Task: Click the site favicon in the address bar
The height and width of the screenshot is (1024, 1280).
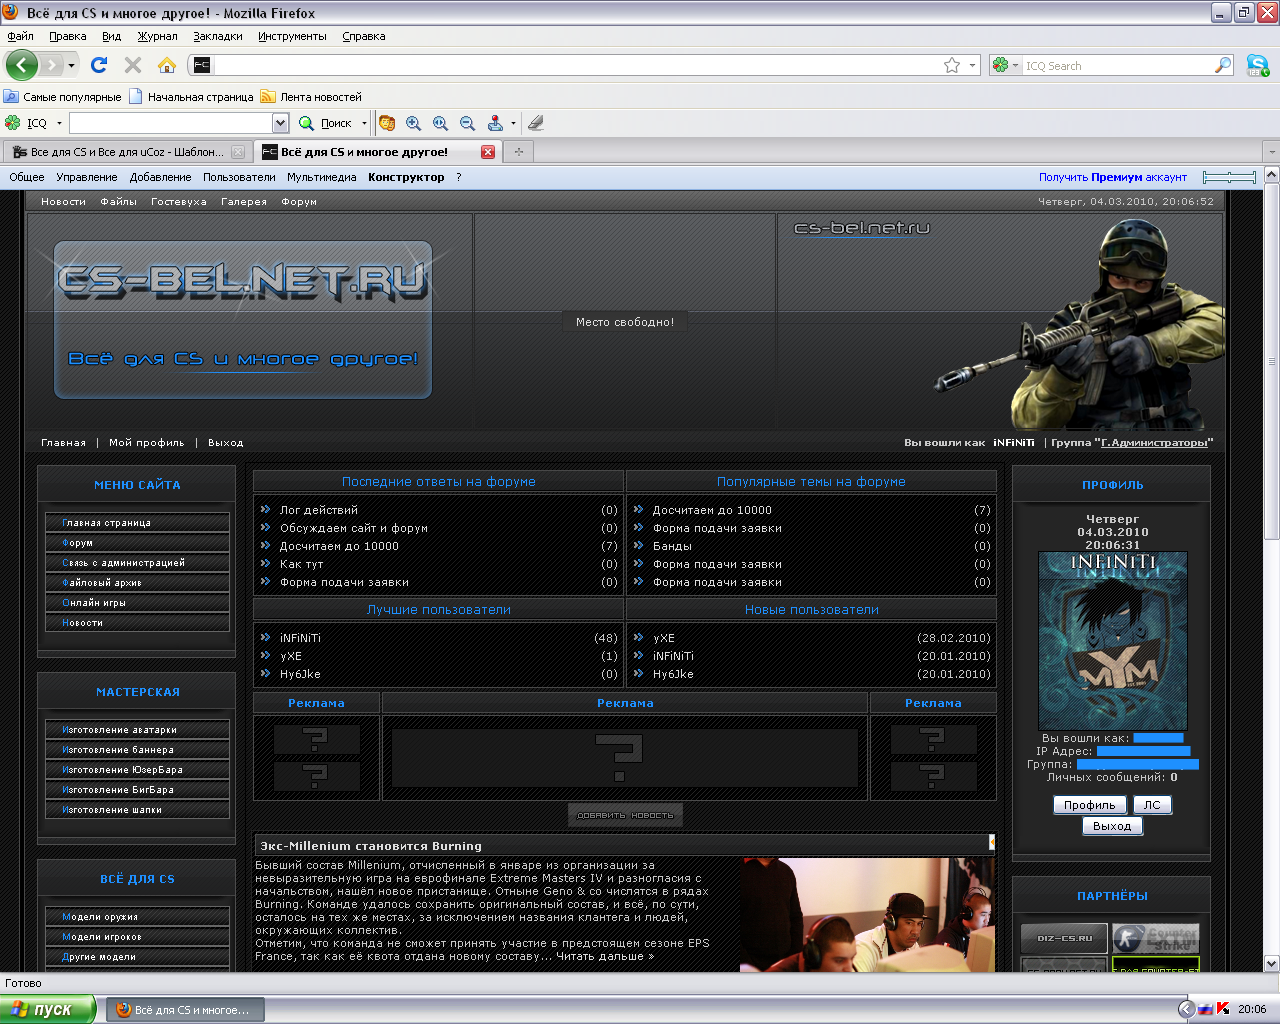Action: click(202, 65)
